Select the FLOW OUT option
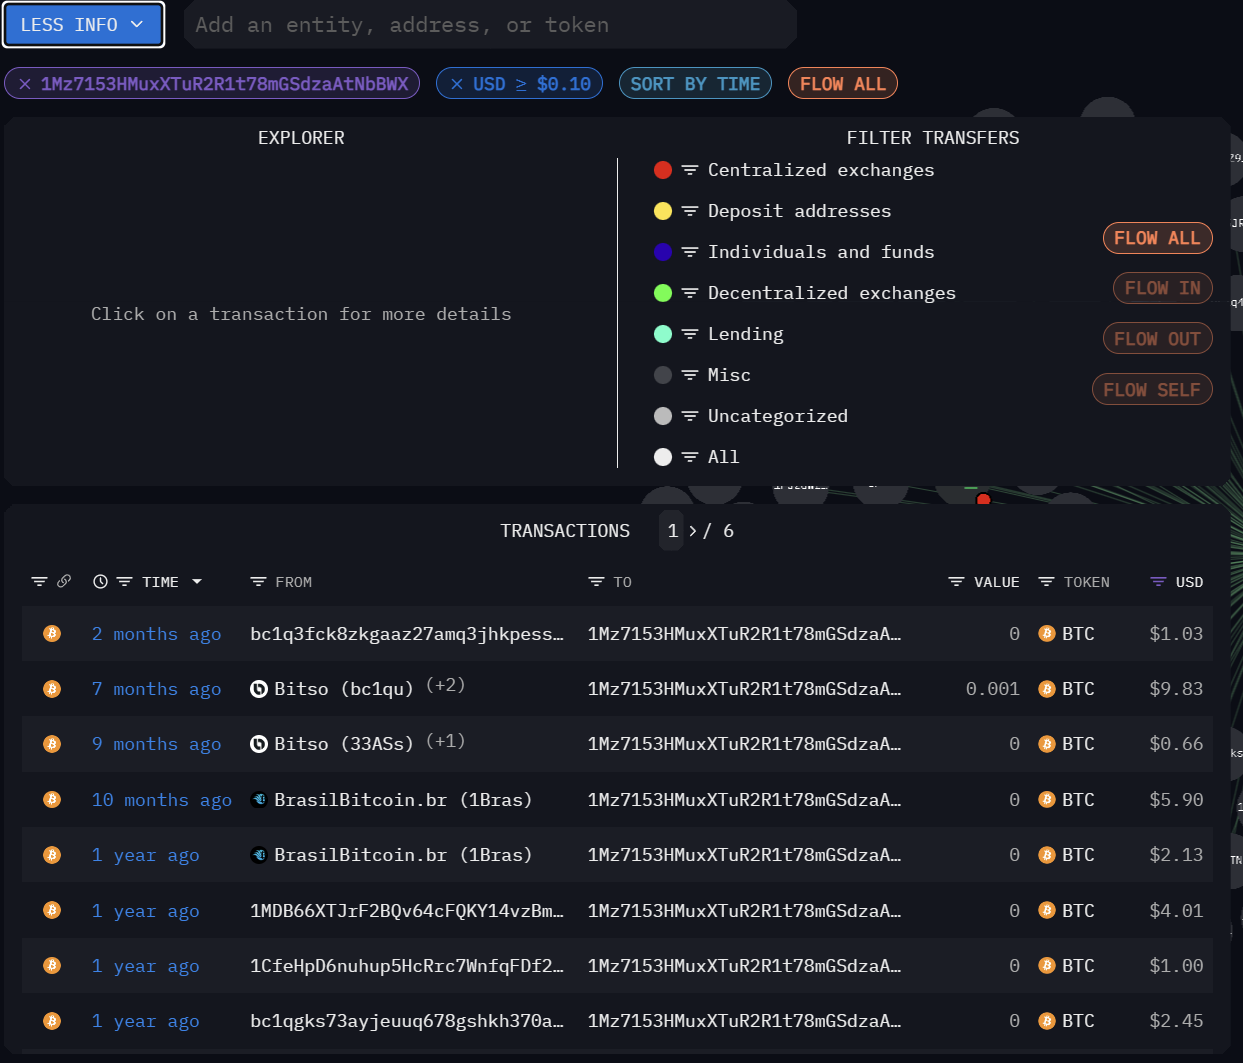The image size is (1243, 1063). [1157, 339]
